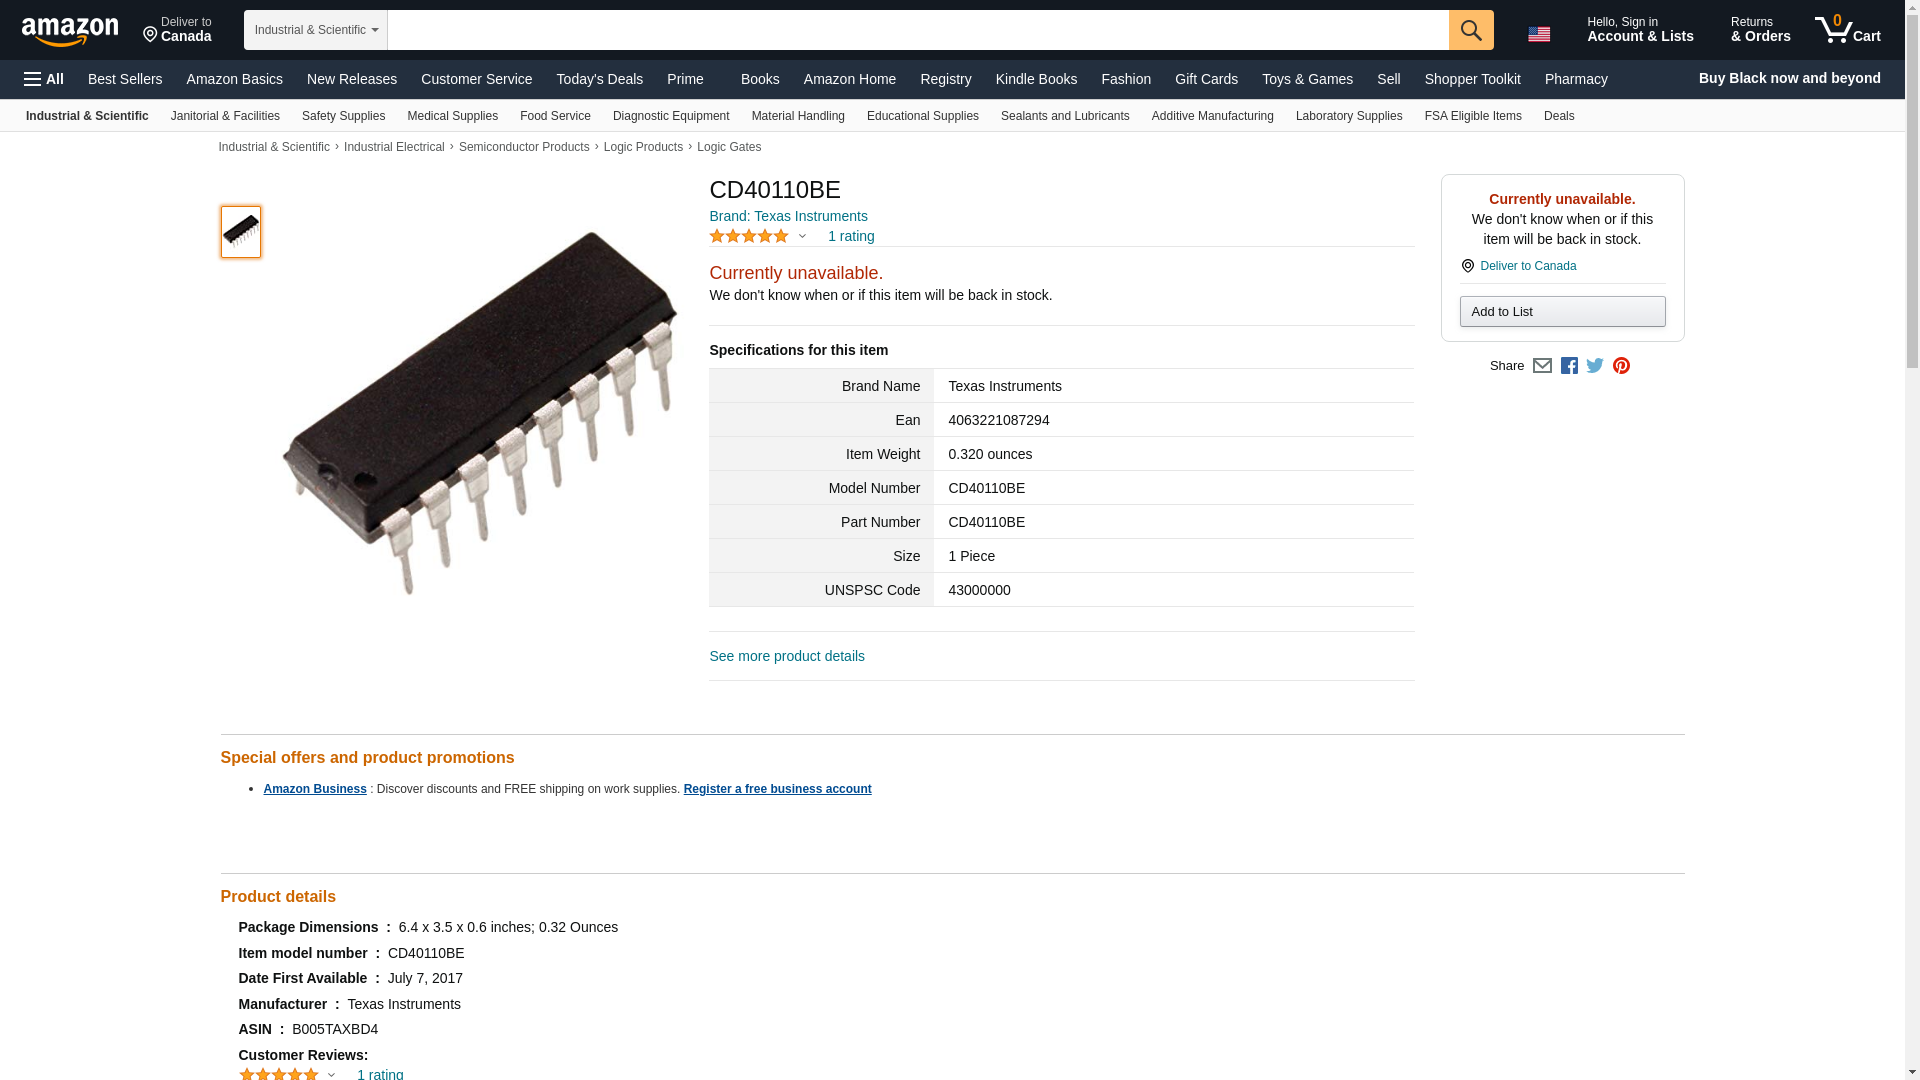
Task: Open See more product details link
Action: 787,656
